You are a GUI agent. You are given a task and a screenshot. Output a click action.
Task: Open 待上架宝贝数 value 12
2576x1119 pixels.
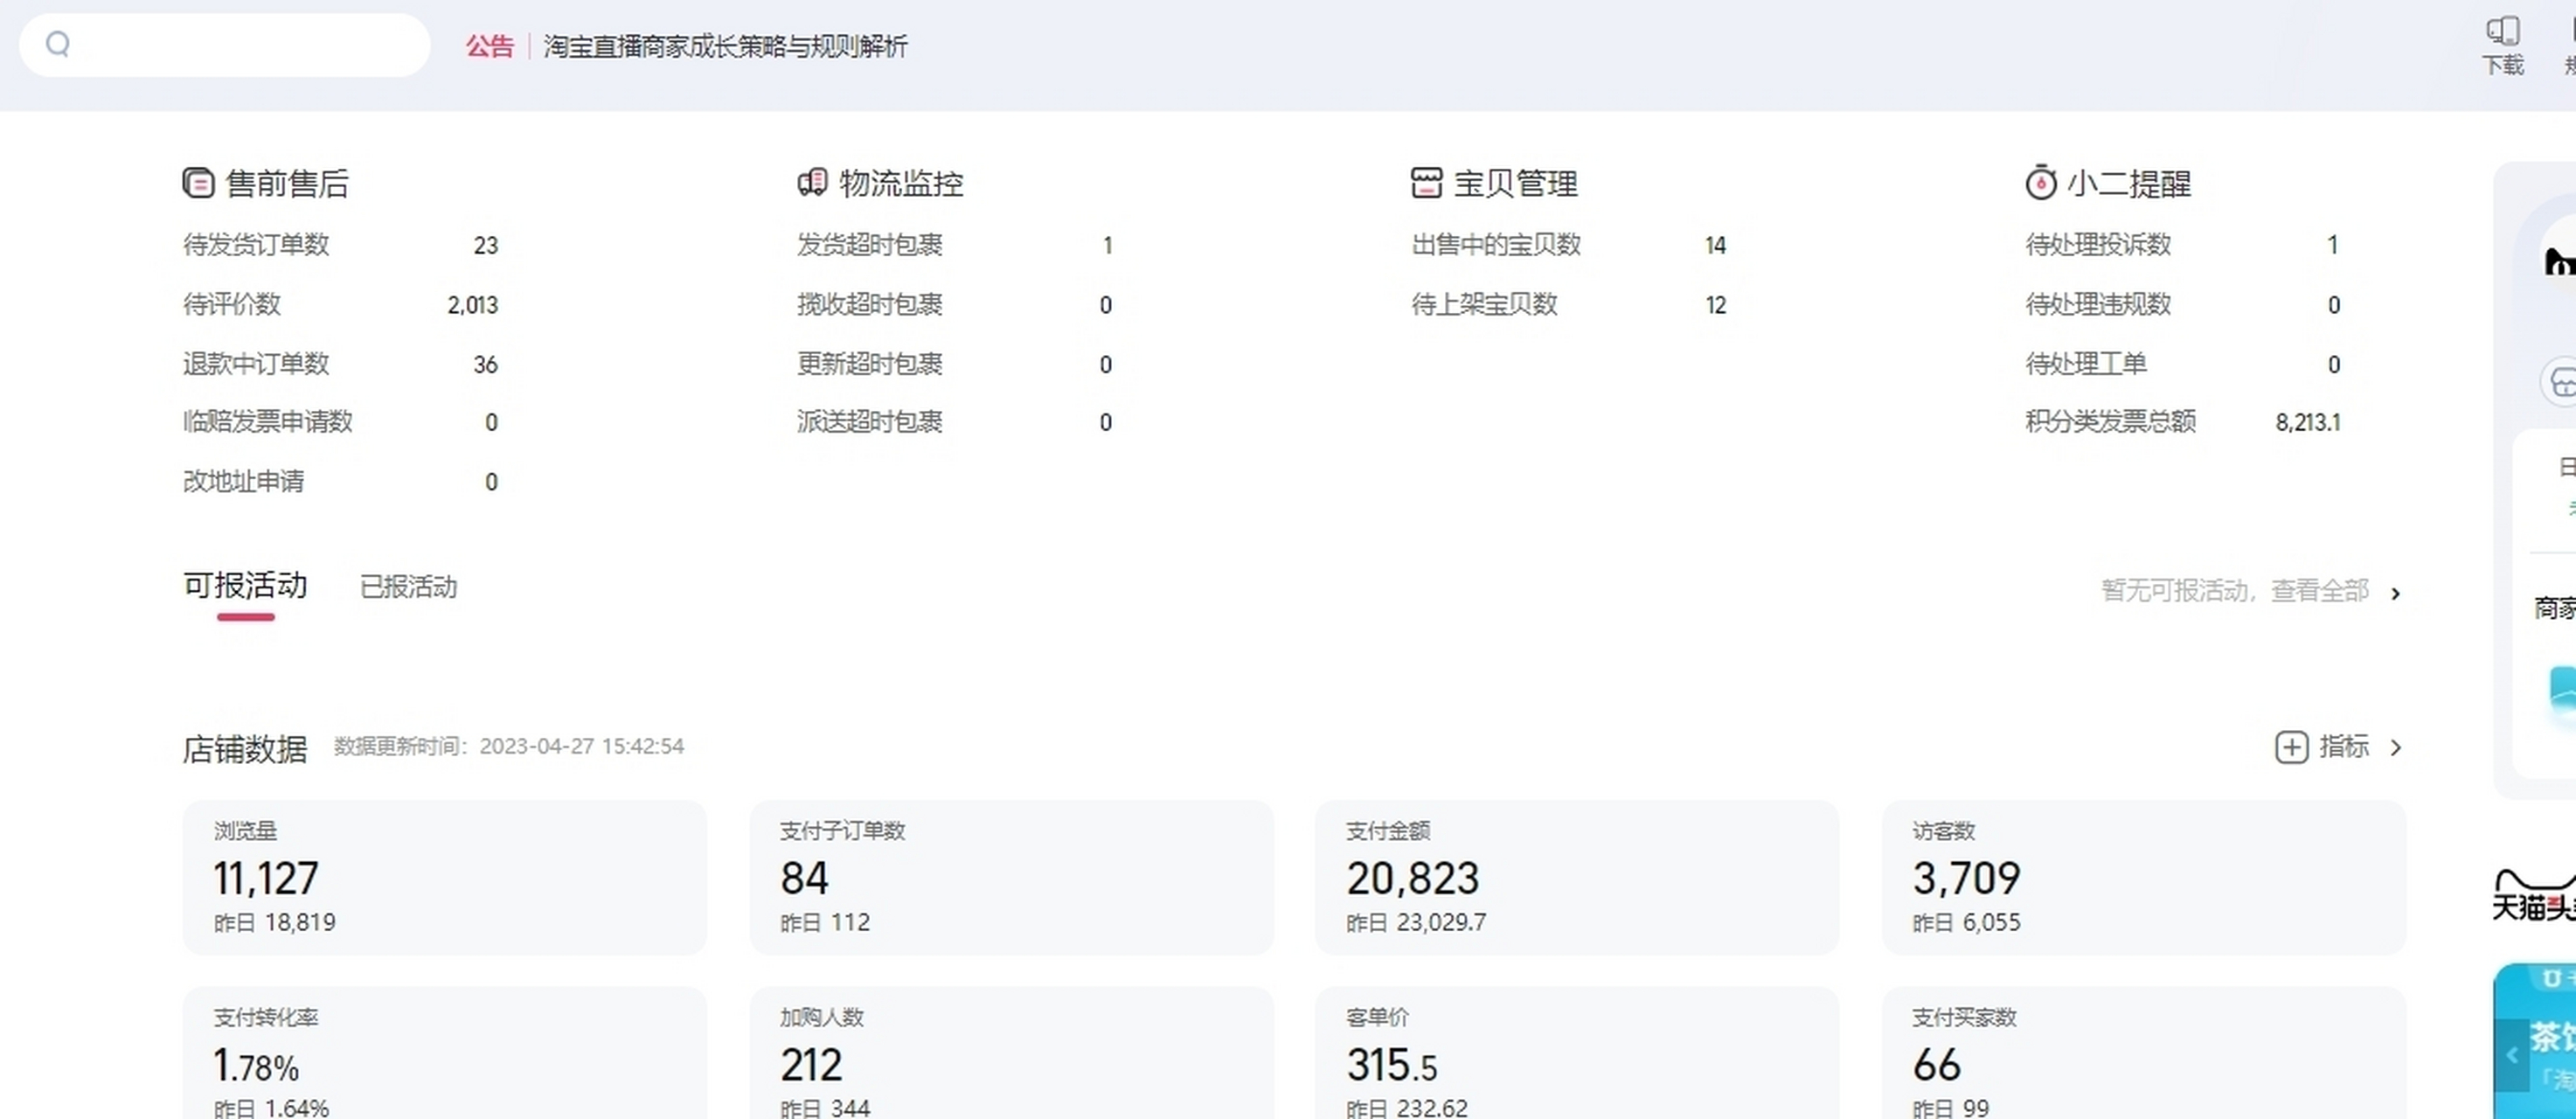pyautogui.click(x=1715, y=305)
